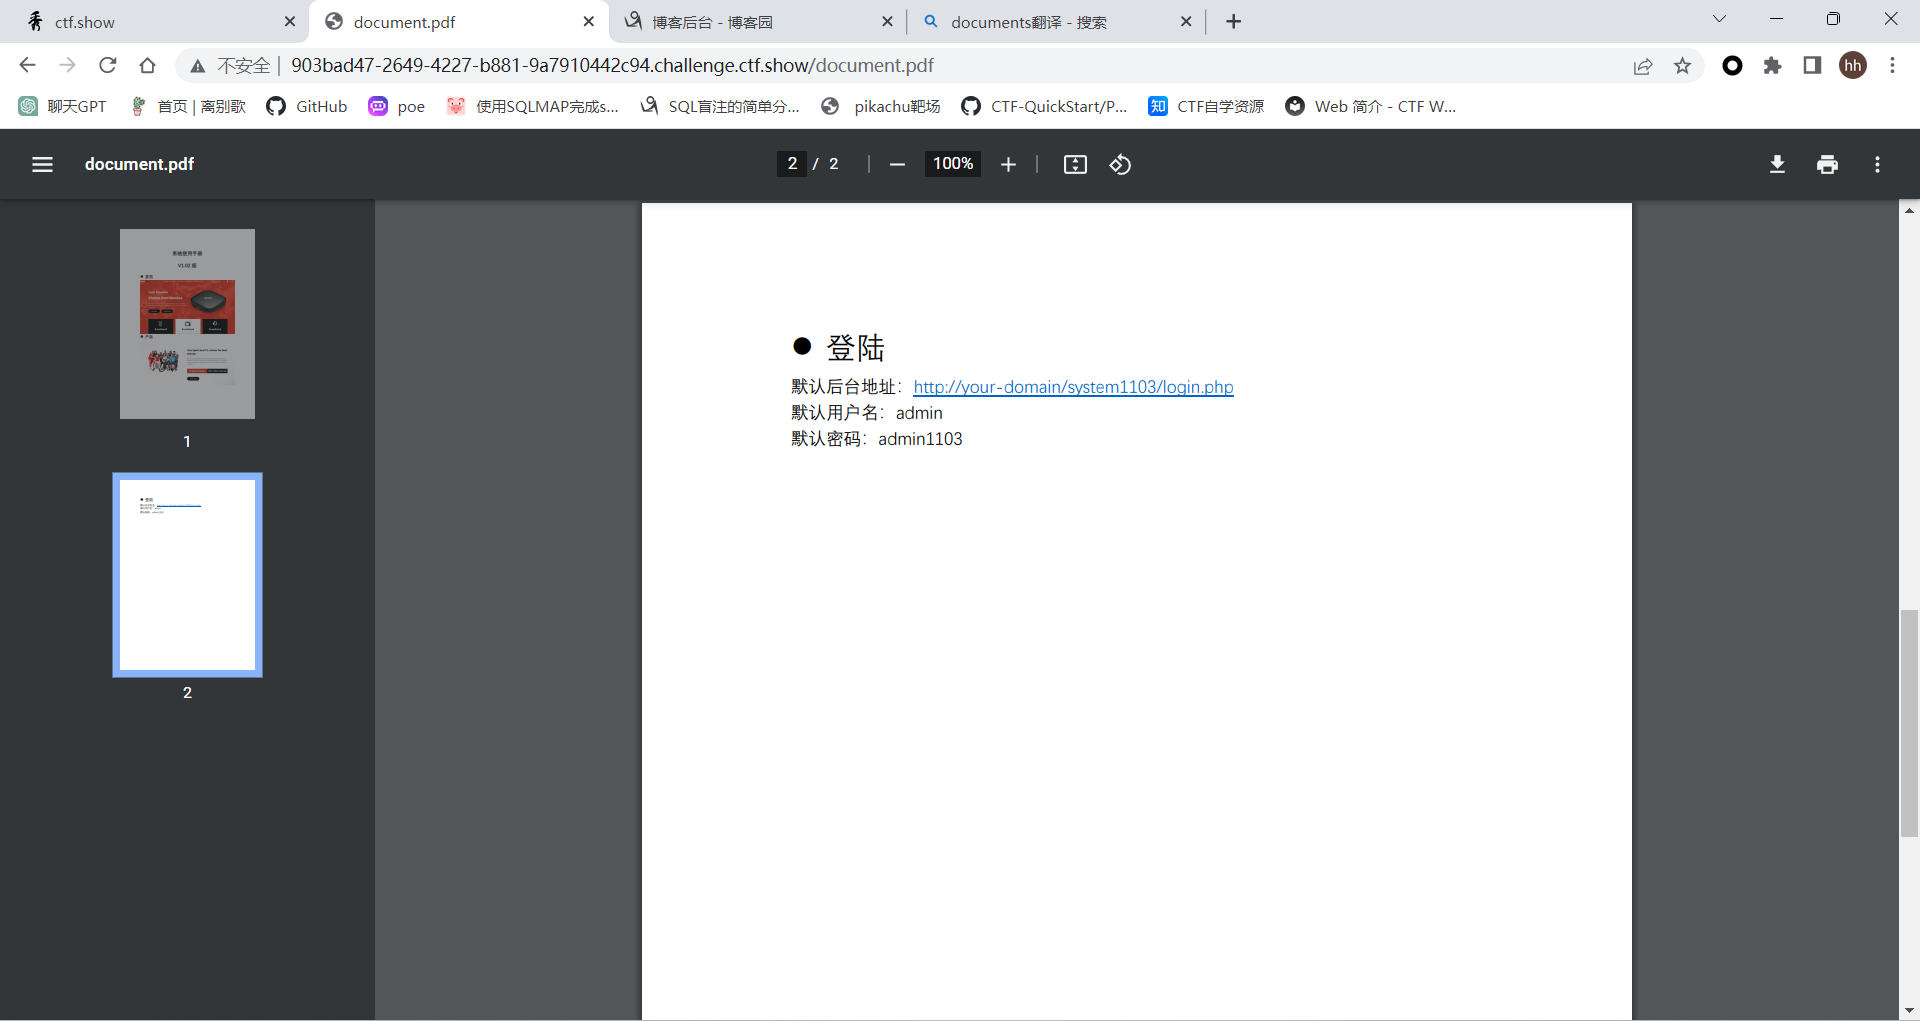Image resolution: width=1920 pixels, height=1021 pixels.
Task: Open a new browser tab
Action: click(x=1233, y=22)
